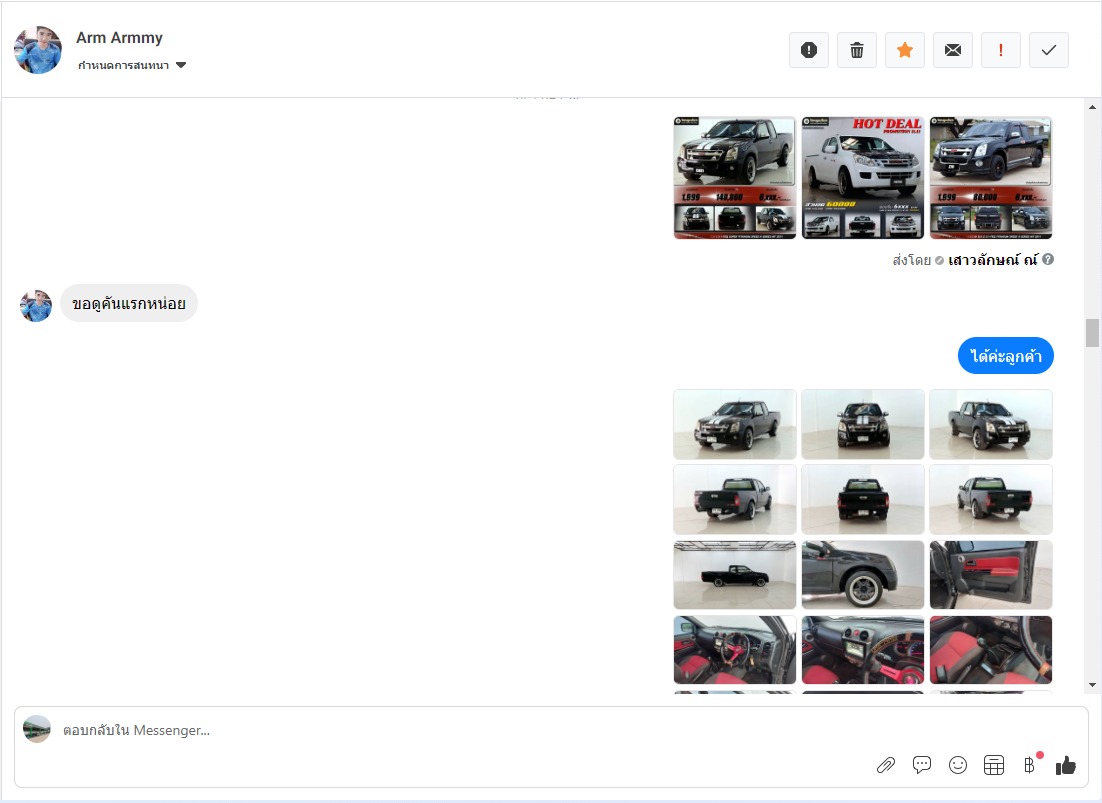
Task: Click sender avatar beside ขอดูคันแรกหน่อย message
Action: click(x=36, y=306)
